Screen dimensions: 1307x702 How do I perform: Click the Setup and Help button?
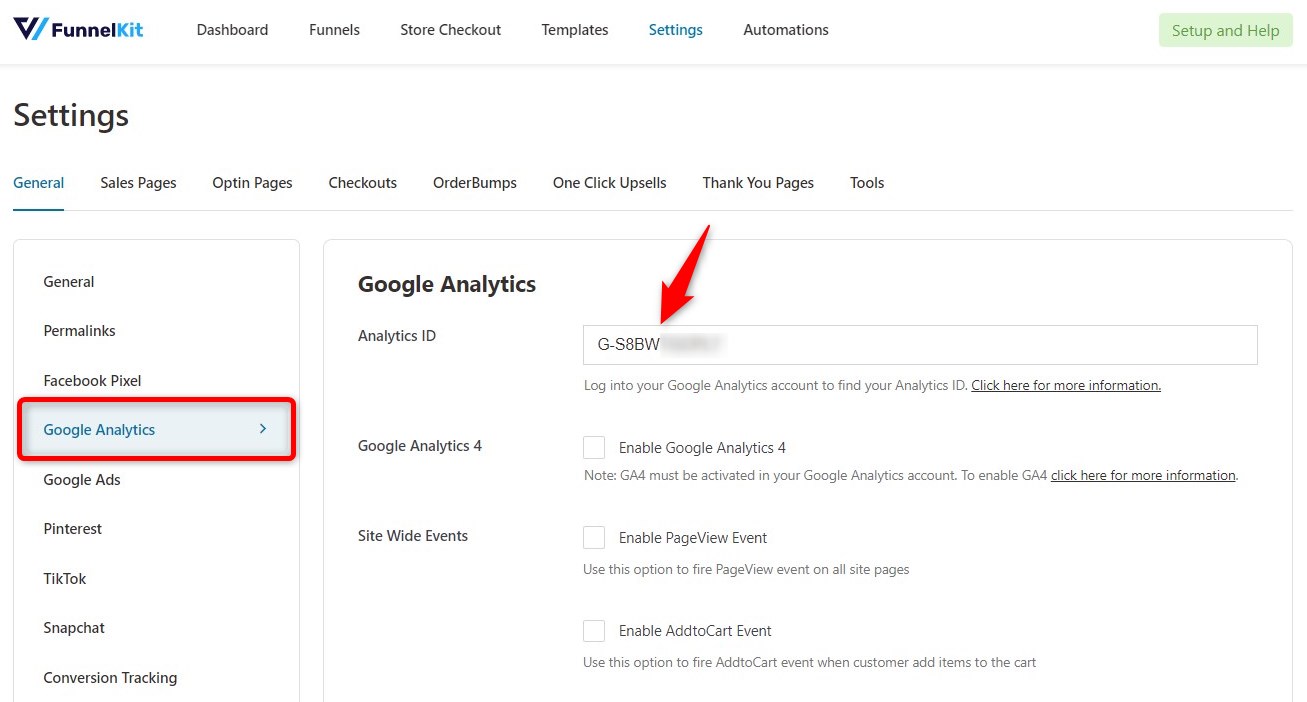[x=1225, y=30]
